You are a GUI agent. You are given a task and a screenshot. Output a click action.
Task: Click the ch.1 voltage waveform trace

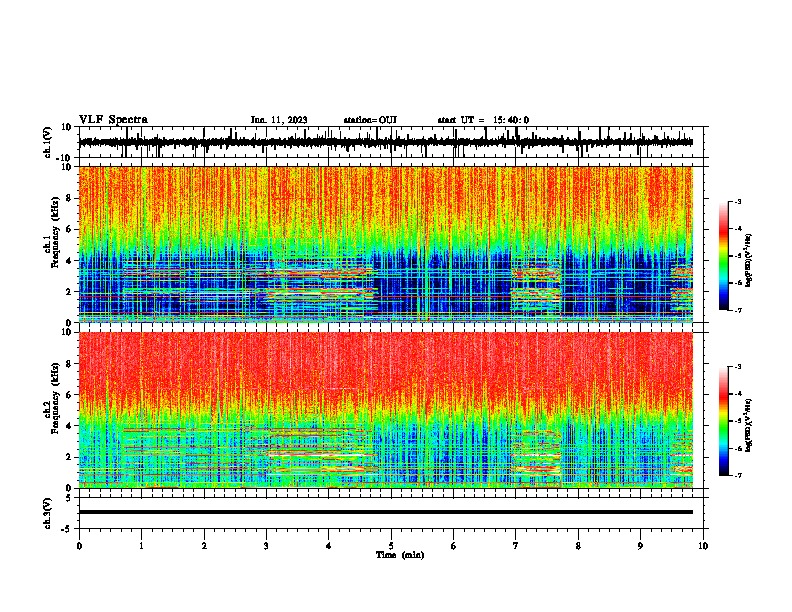[385, 142]
